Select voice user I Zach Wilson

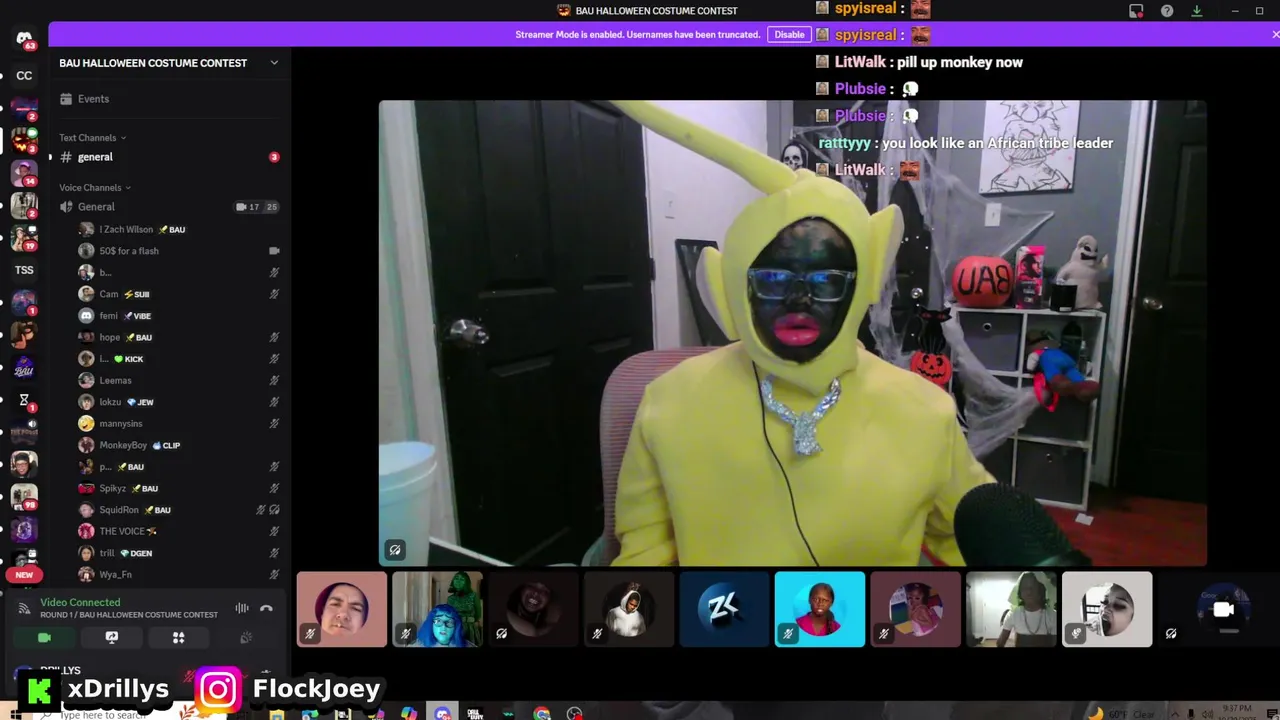coord(180,229)
